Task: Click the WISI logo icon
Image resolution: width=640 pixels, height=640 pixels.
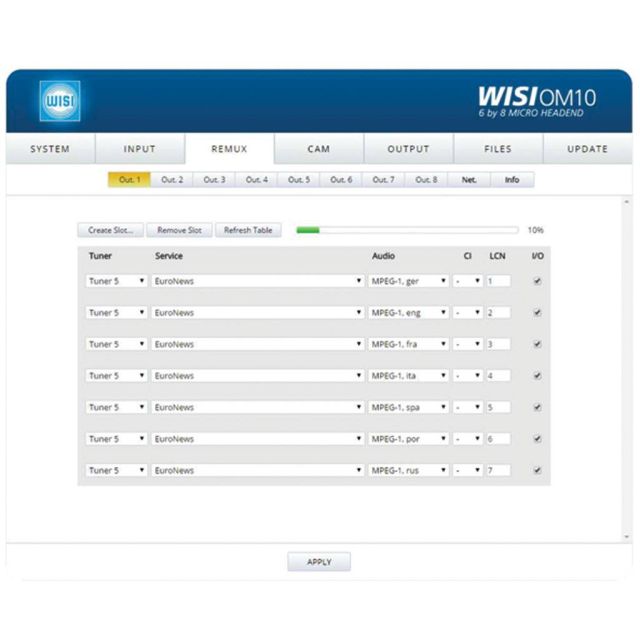Action: point(56,102)
